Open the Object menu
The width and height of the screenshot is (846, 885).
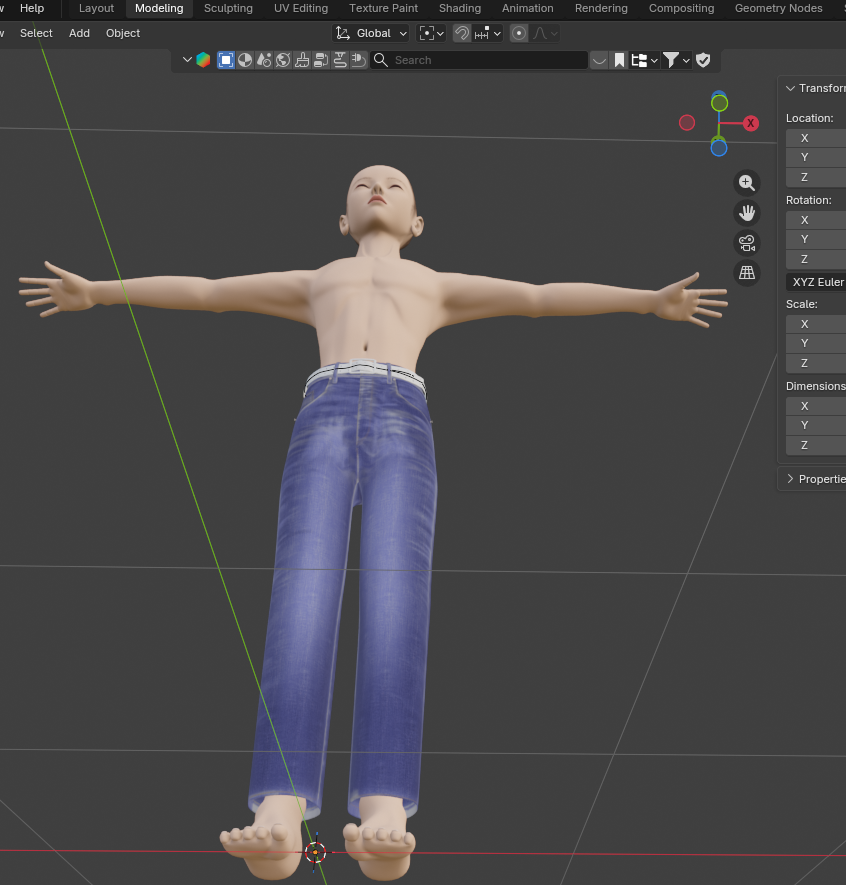click(x=122, y=33)
